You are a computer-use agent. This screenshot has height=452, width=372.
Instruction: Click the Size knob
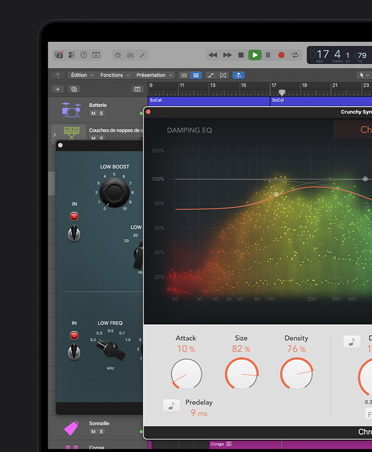tap(241, 374)
